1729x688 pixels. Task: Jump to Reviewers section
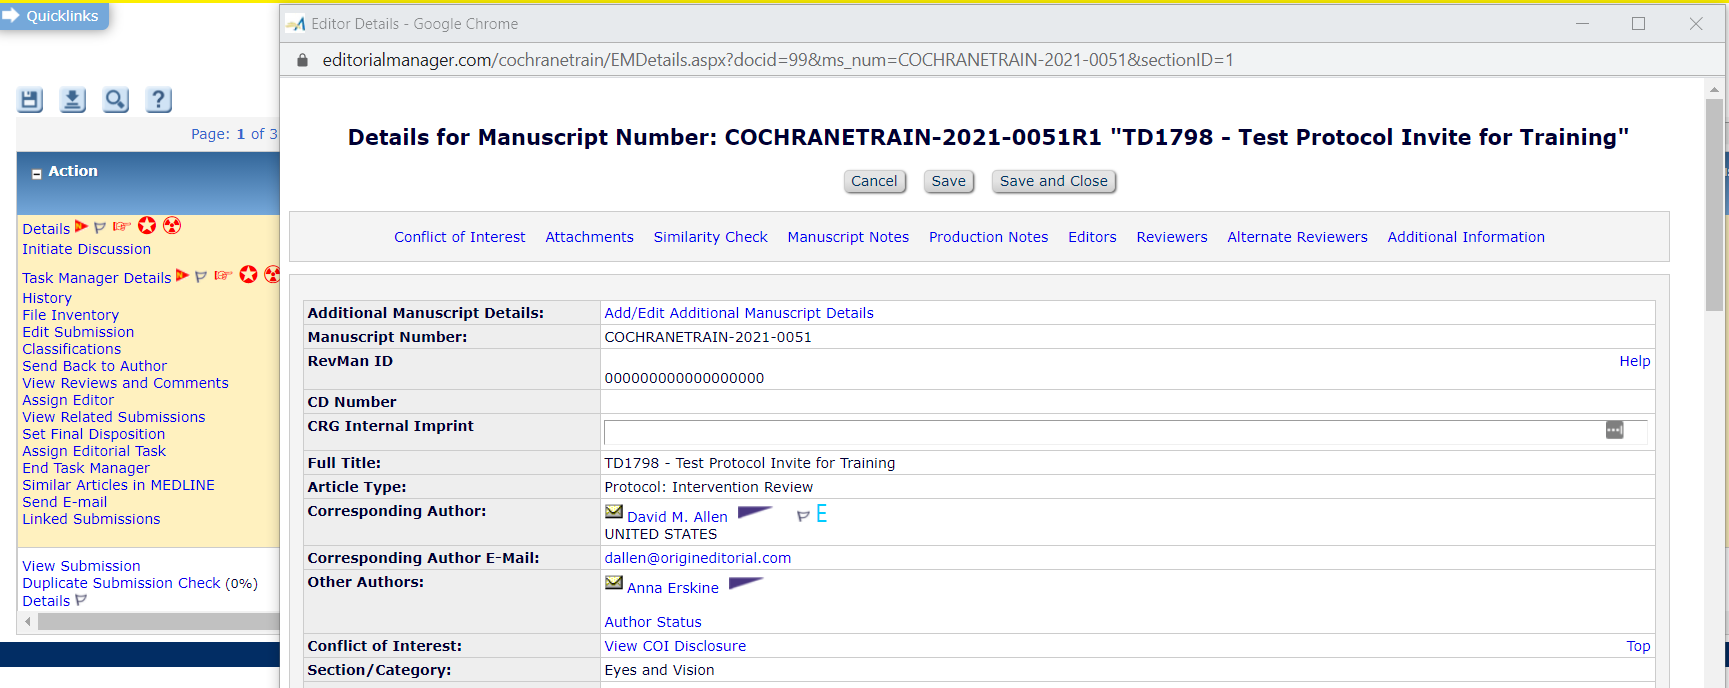click(x=1171, y=237)
